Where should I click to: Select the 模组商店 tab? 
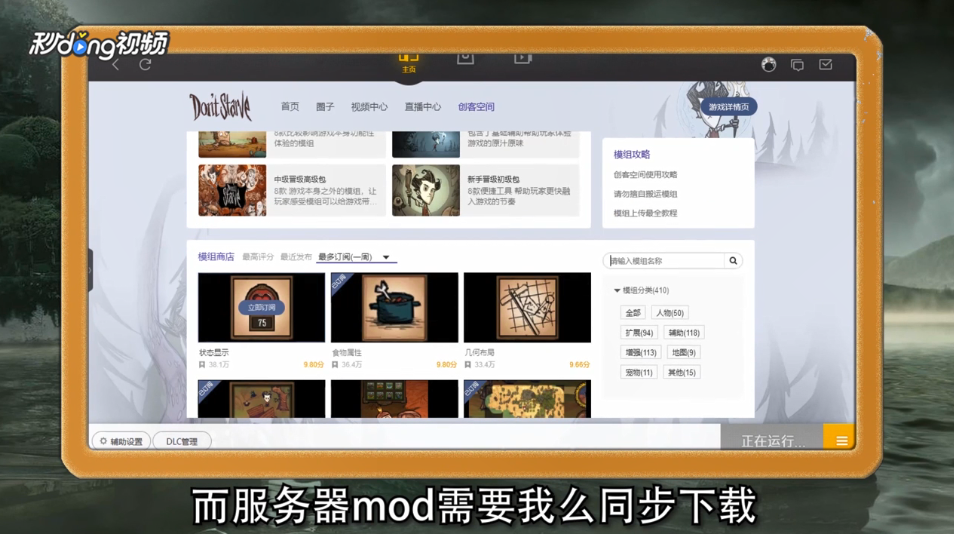tap(216, 257)
